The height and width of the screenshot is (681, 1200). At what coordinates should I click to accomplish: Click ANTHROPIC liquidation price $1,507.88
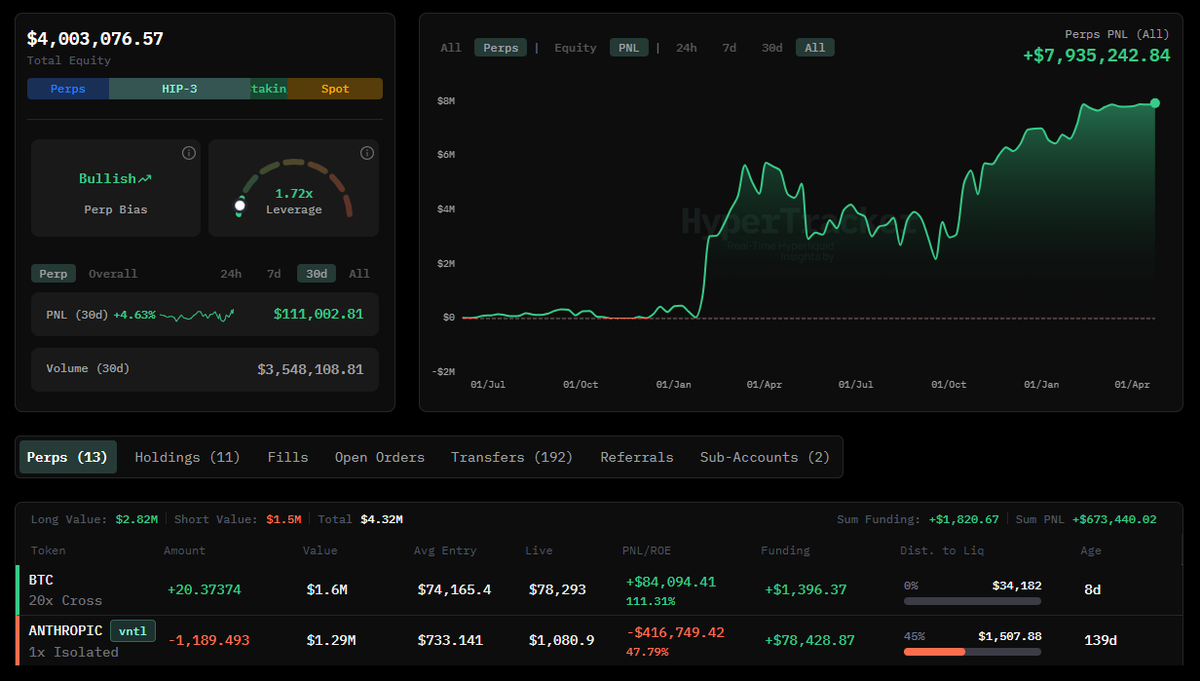[x=1010, y=636]
